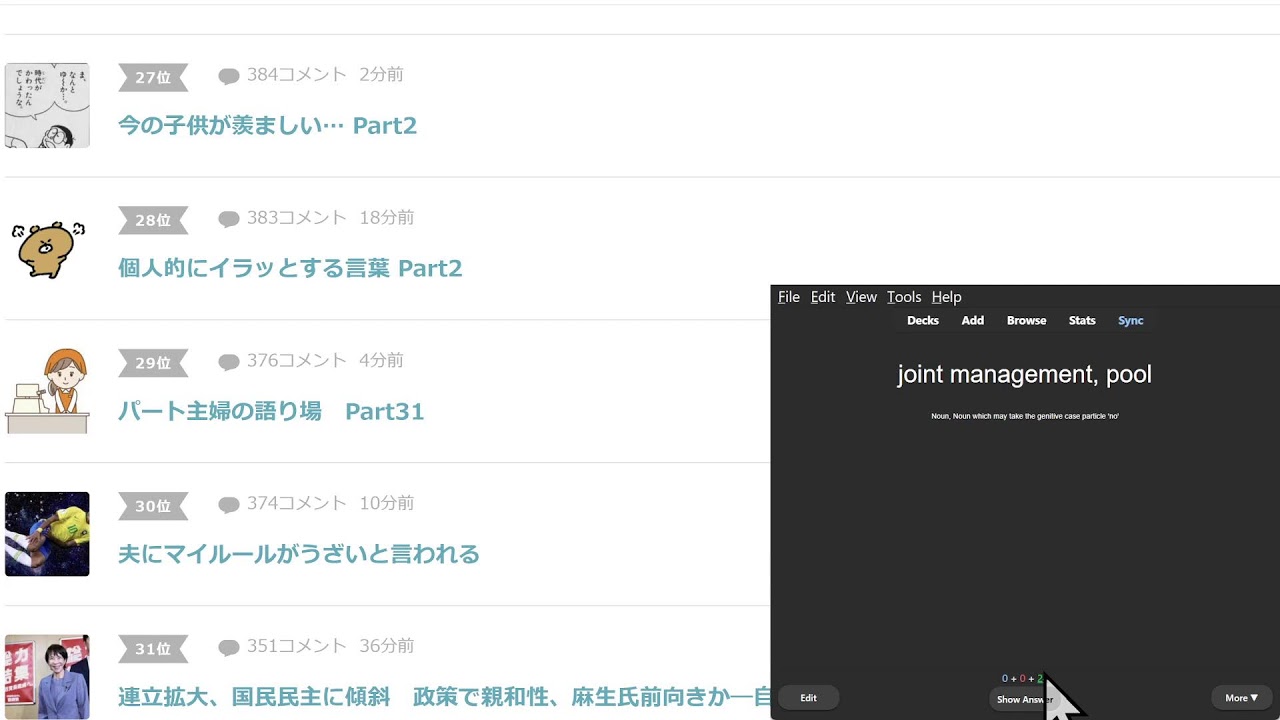
Task: Click the 351コメント count text
Action: click(297, 647)
